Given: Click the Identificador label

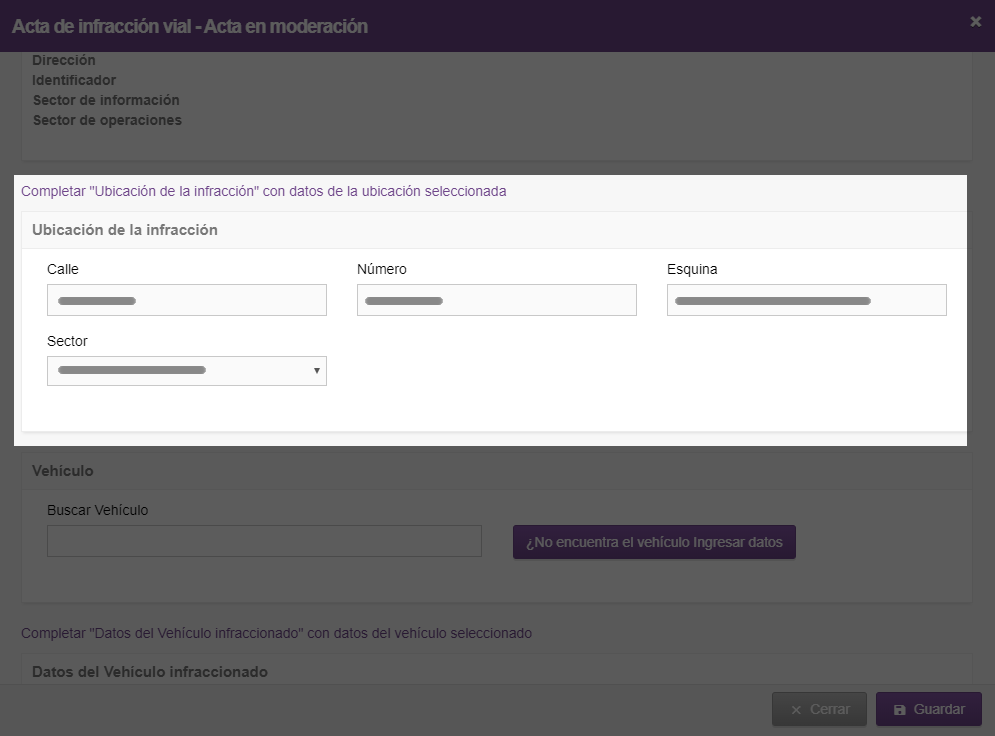Looking at the screenshot, I should coord(74,80).
